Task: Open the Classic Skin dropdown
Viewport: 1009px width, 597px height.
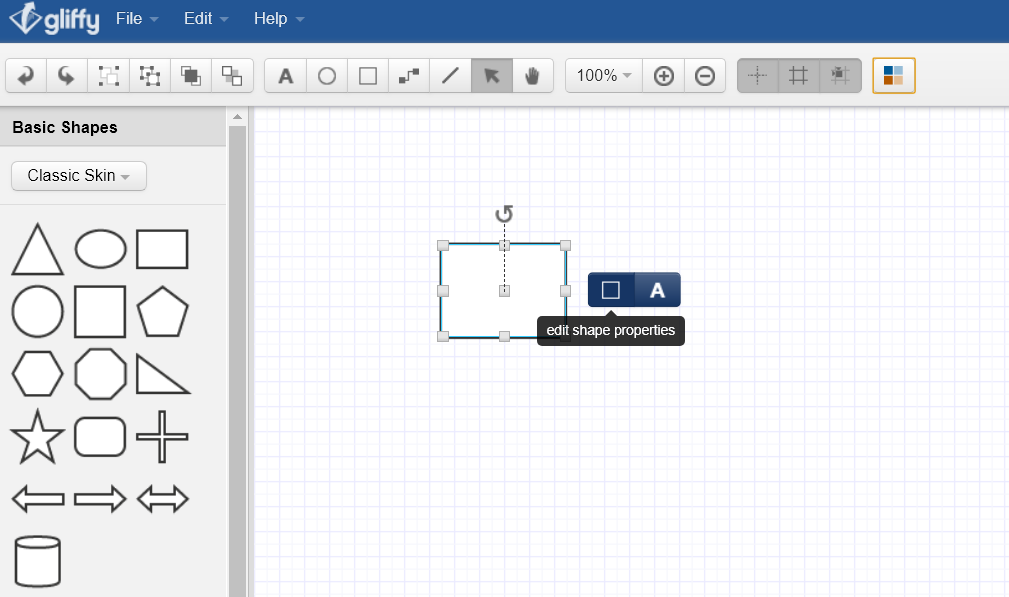Action: click(79, 176)
